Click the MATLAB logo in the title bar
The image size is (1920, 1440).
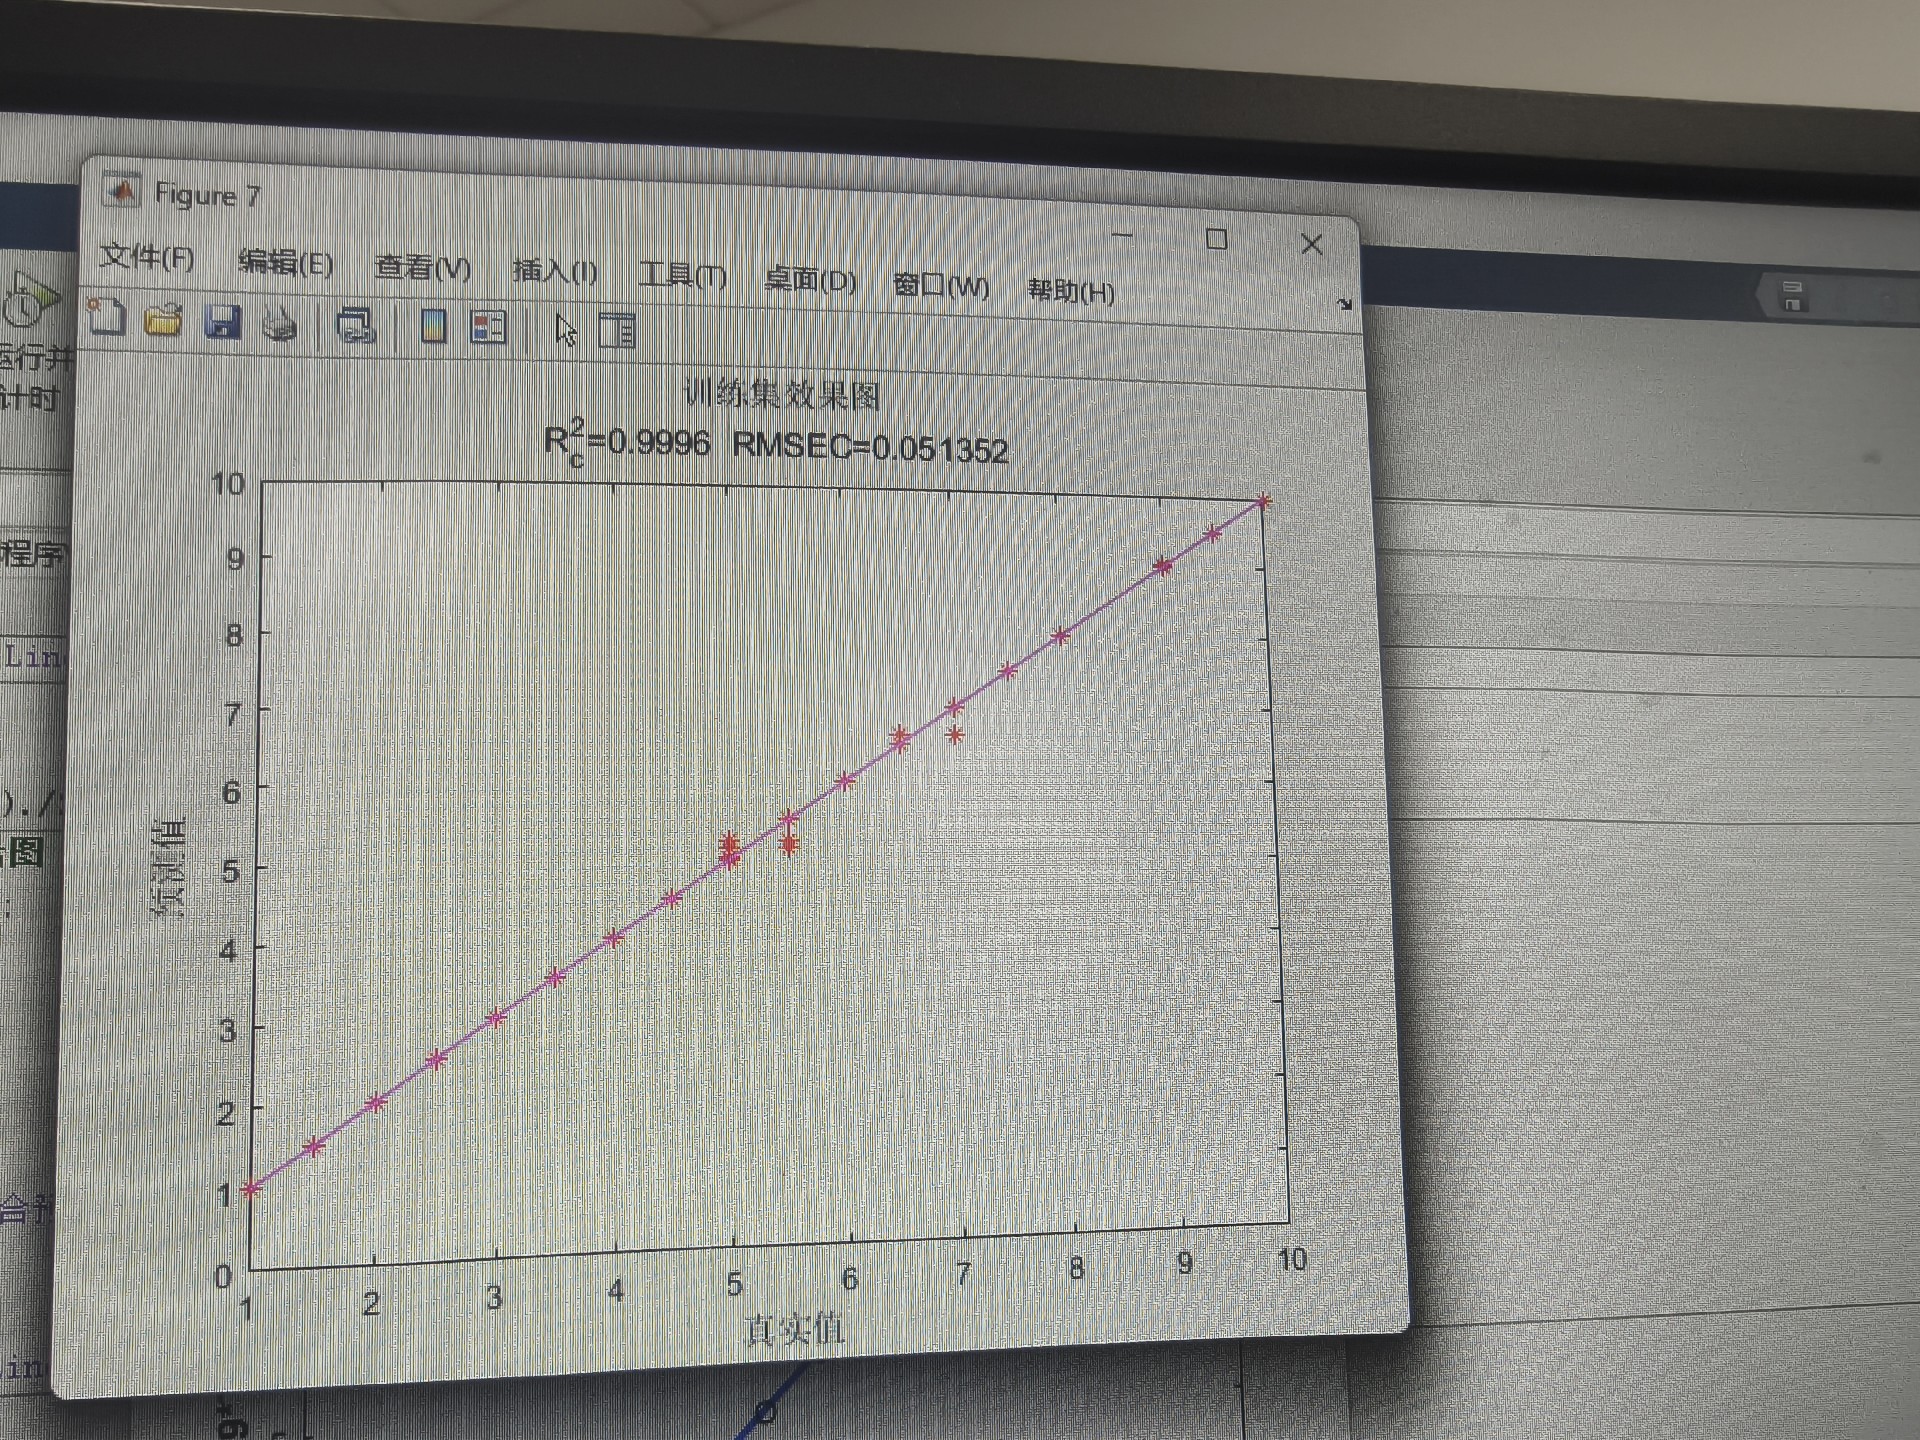tap(122, 191)
